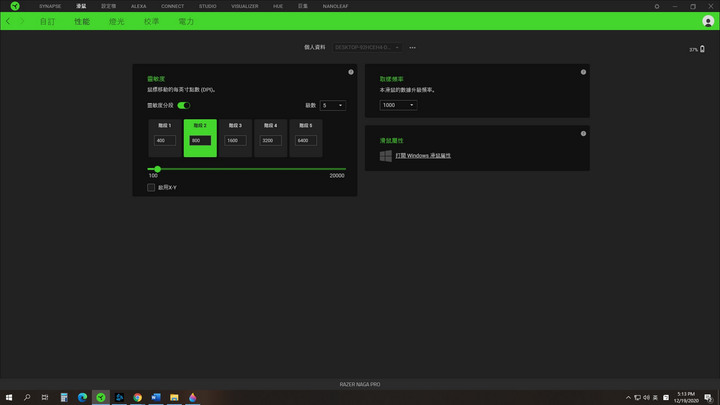720x405 pixels.
Task: Switch to the CONNECT tab
Action: point(172,6)
